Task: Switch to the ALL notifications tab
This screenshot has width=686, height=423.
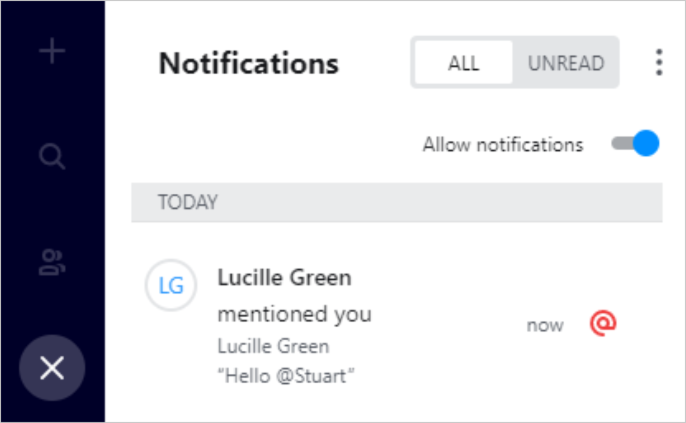Action: [463, 63]
